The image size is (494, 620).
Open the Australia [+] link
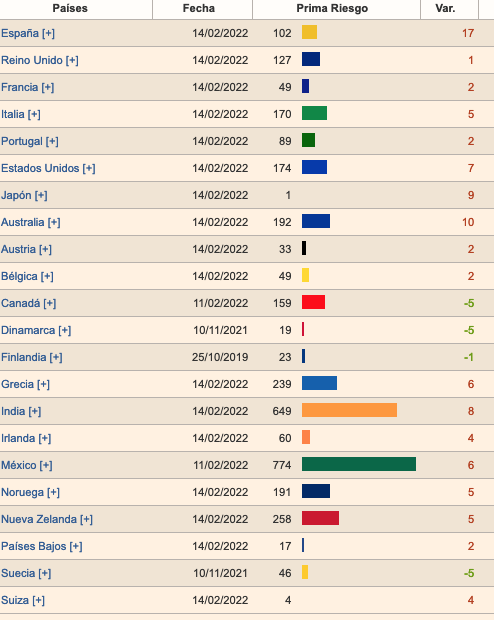tap(30, 222)
